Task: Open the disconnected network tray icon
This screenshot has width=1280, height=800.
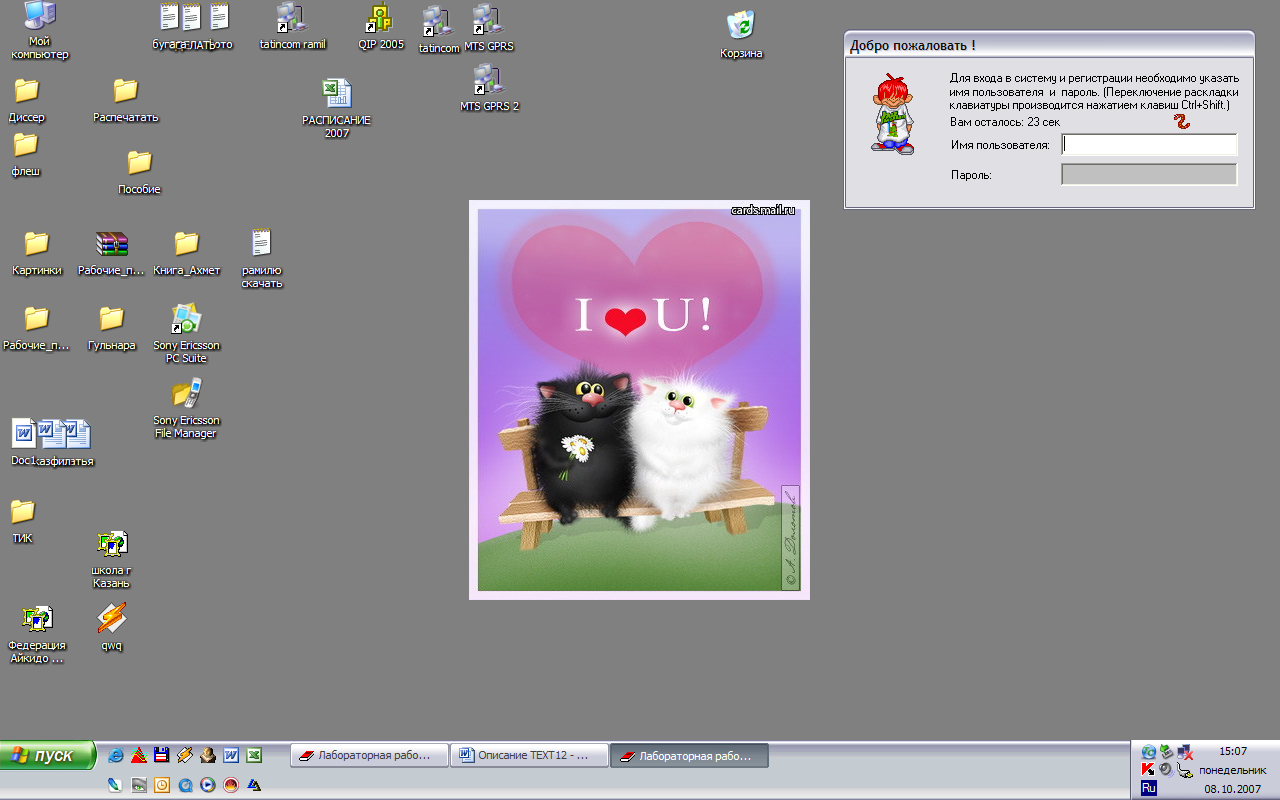Action: [1185, 752]
